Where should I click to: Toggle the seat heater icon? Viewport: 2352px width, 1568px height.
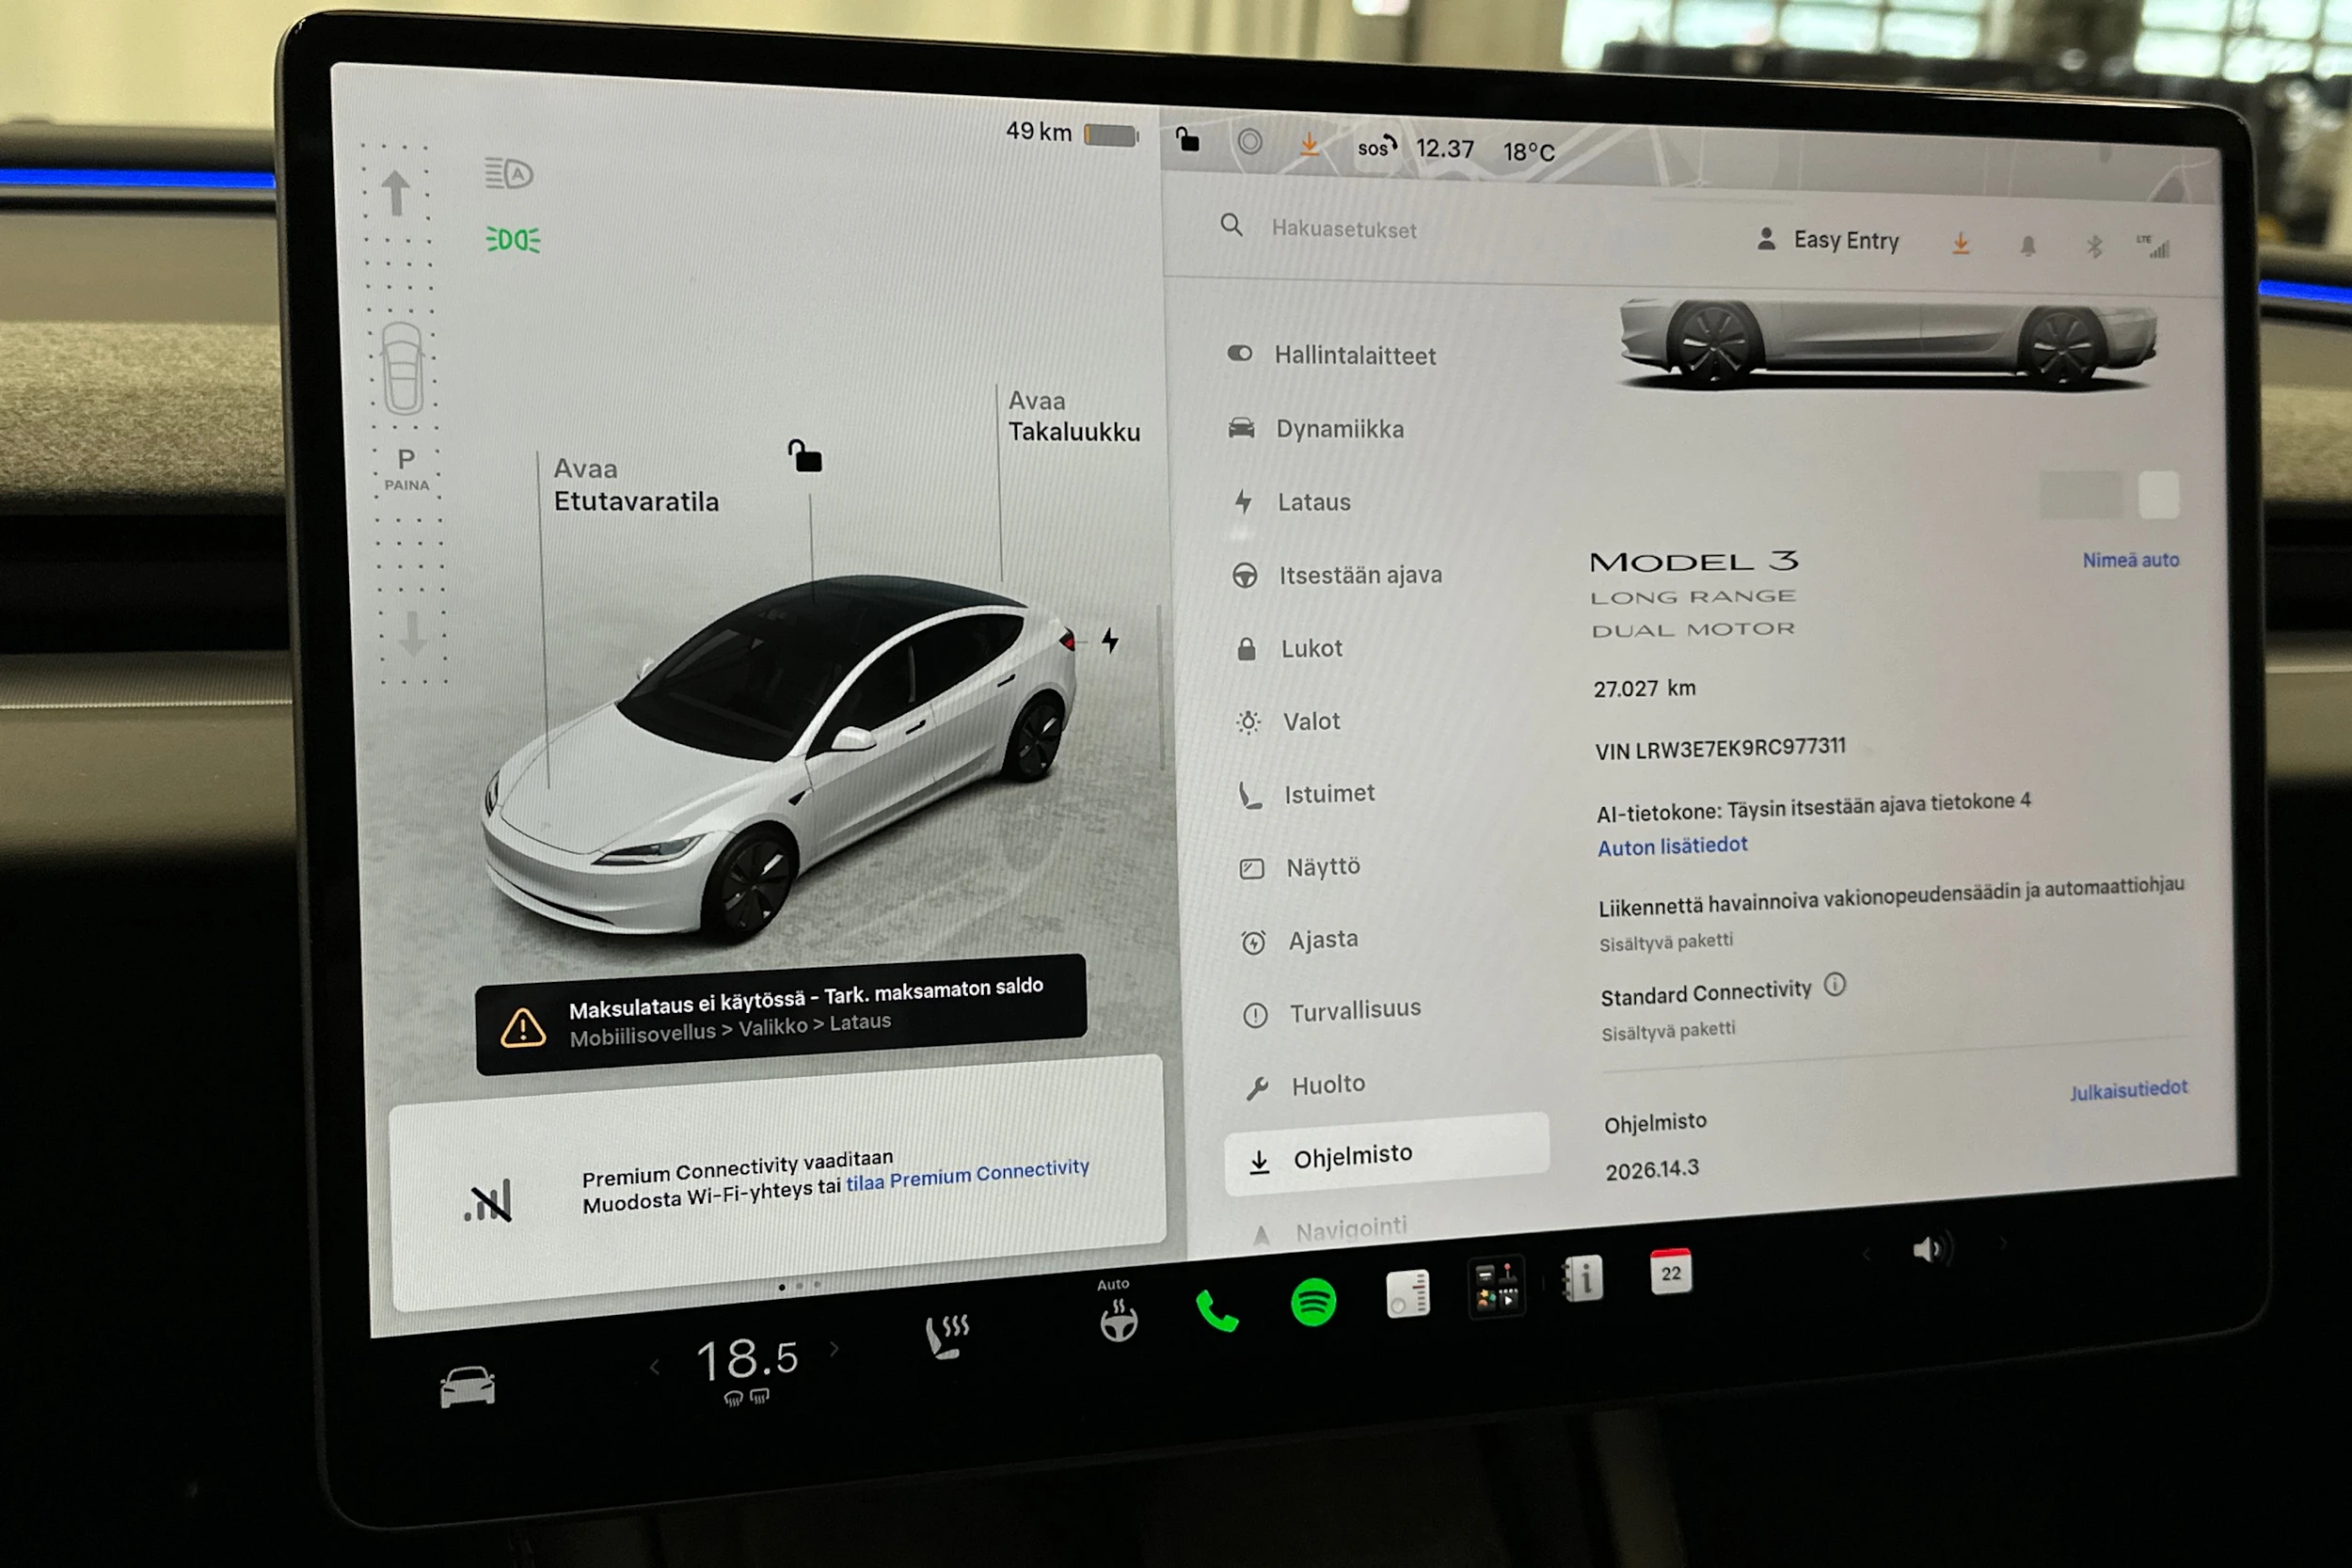[x=946, y=1337]
